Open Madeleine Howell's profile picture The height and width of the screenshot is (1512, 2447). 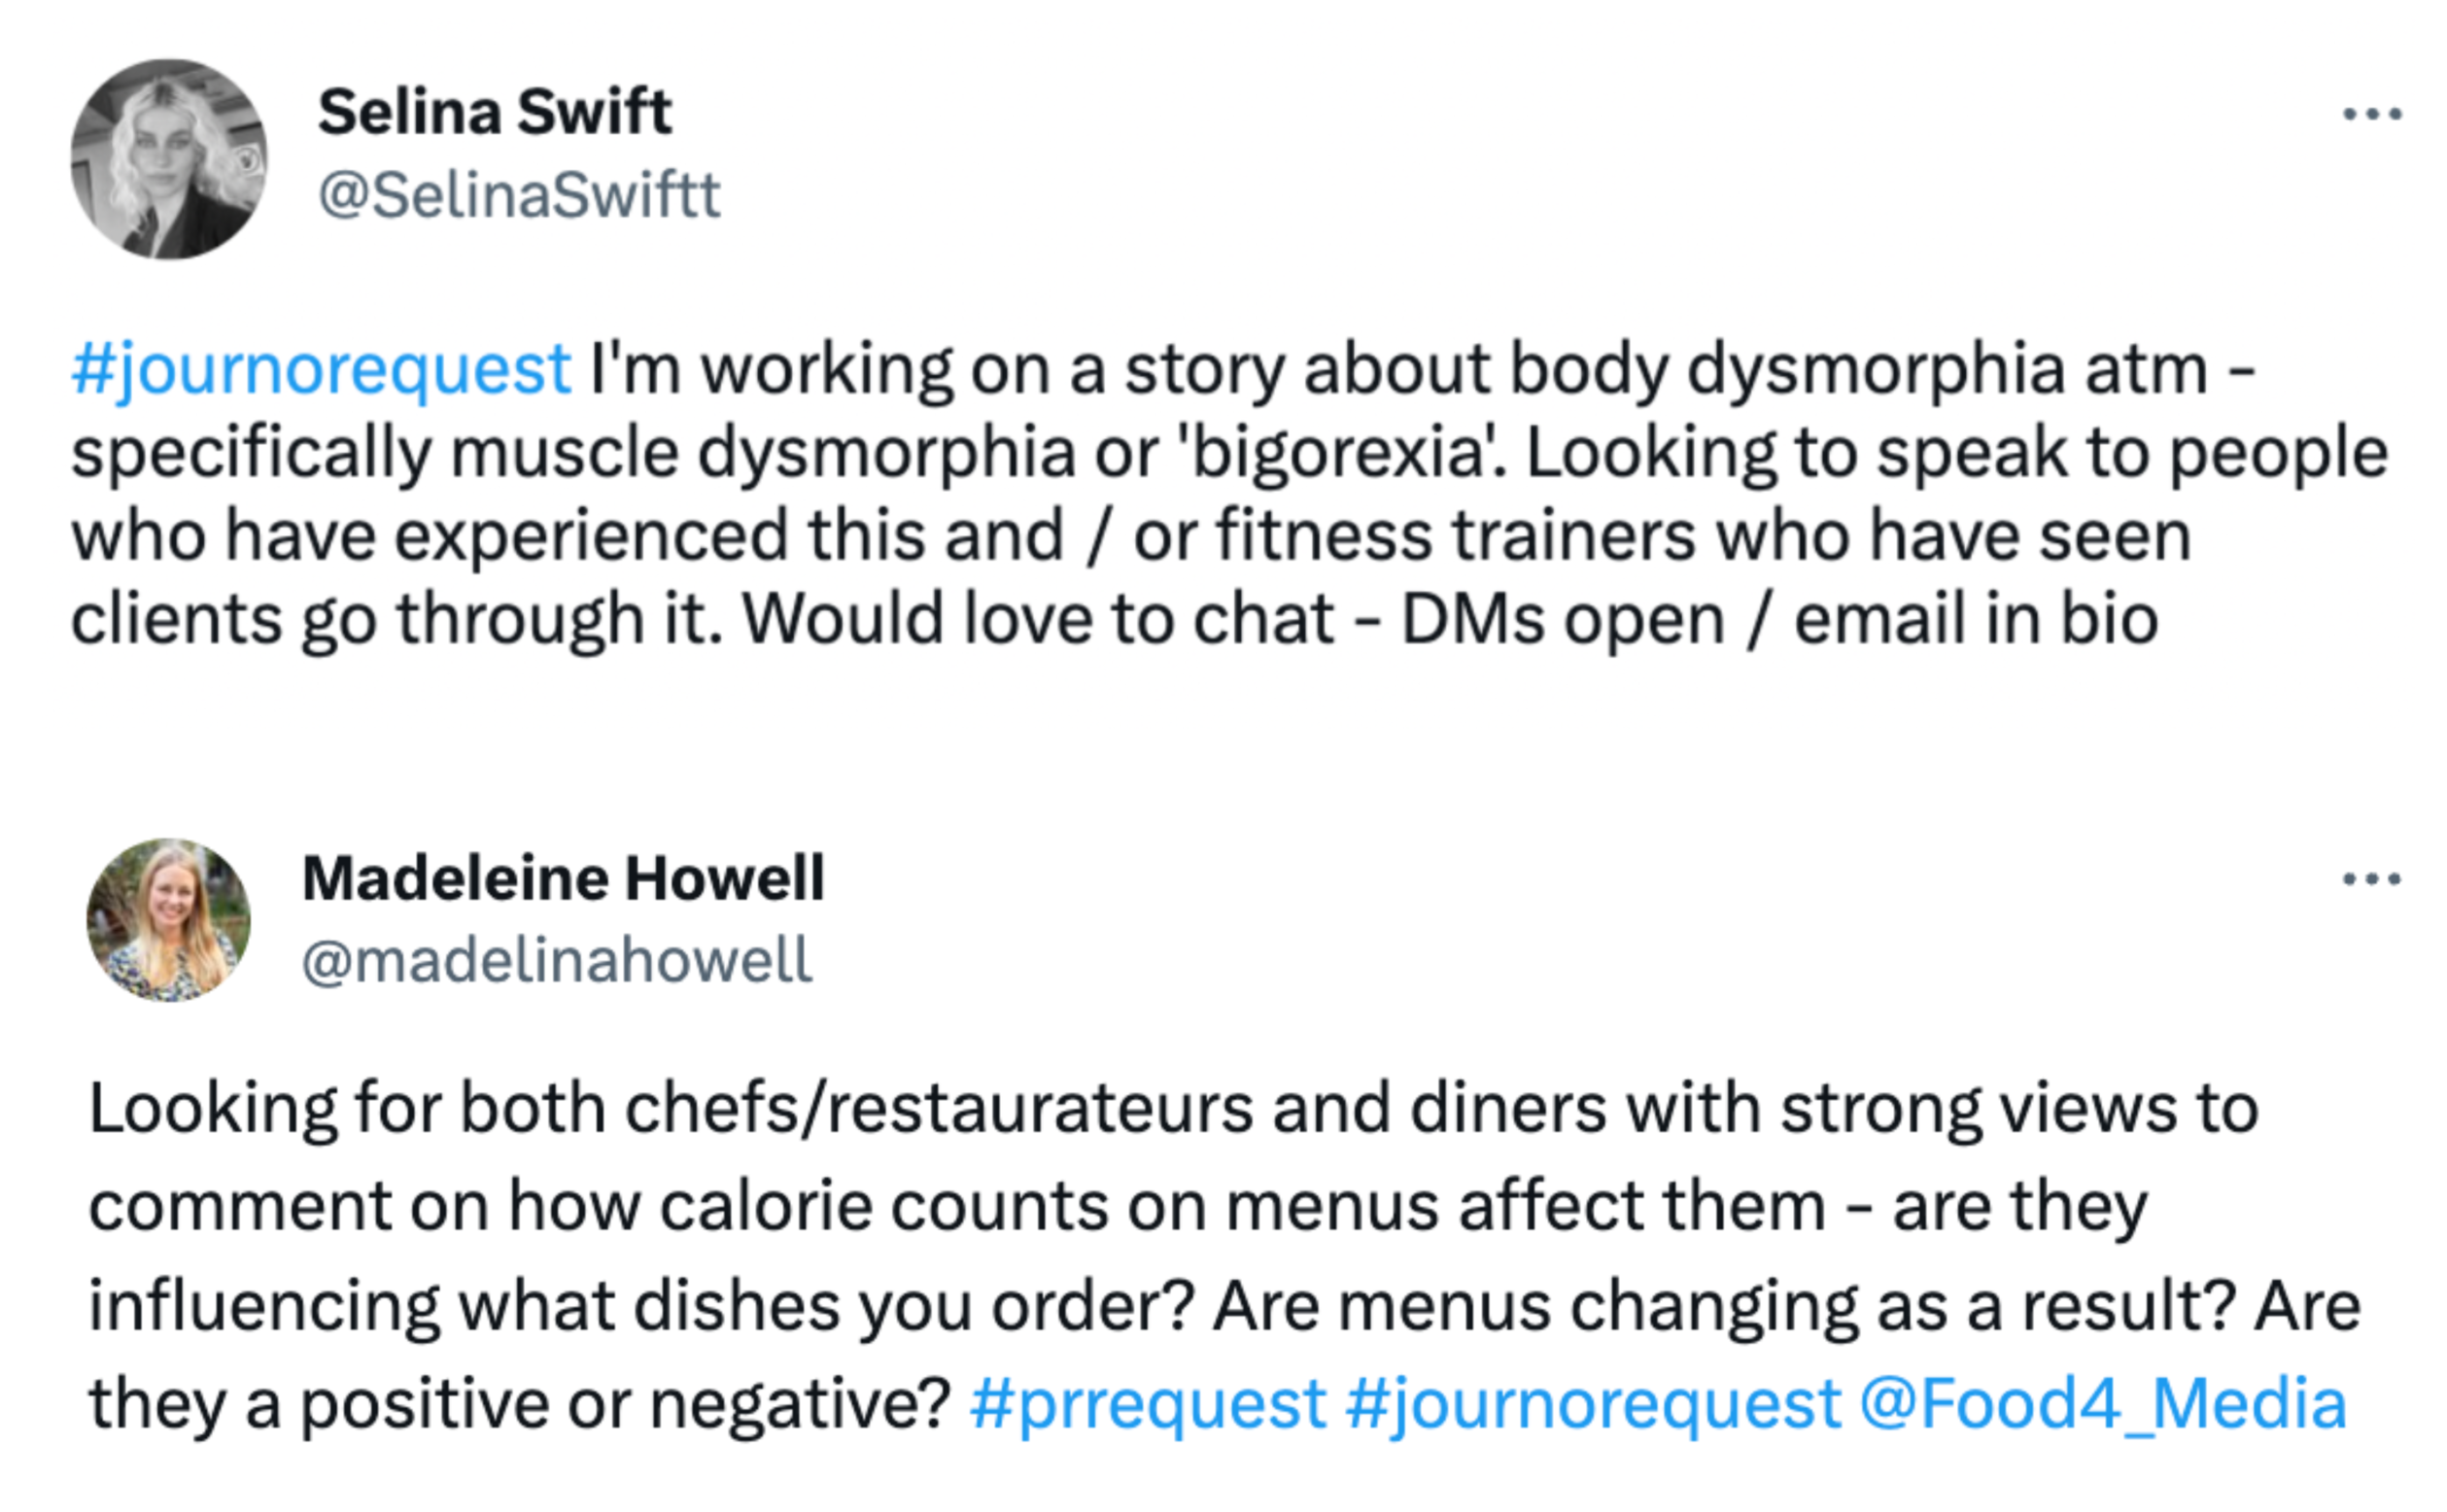169,920
